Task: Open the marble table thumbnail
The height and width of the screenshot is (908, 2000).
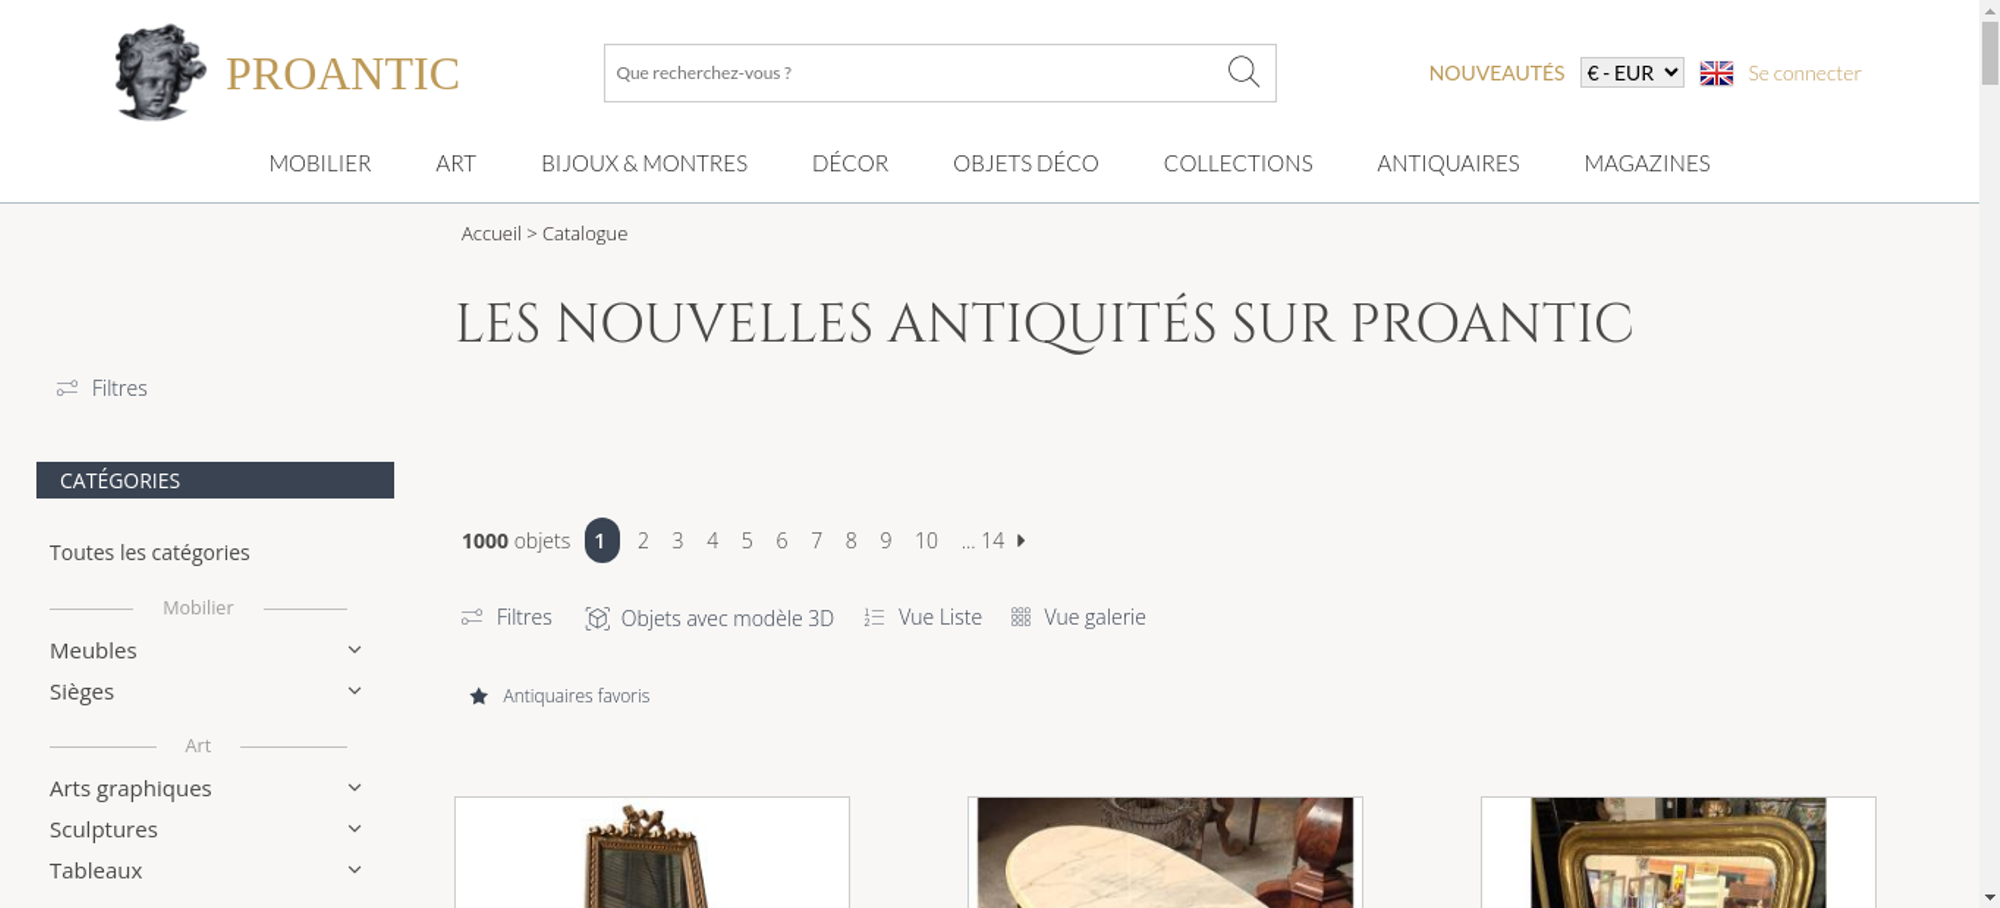Action: (x=1165, y=852)
